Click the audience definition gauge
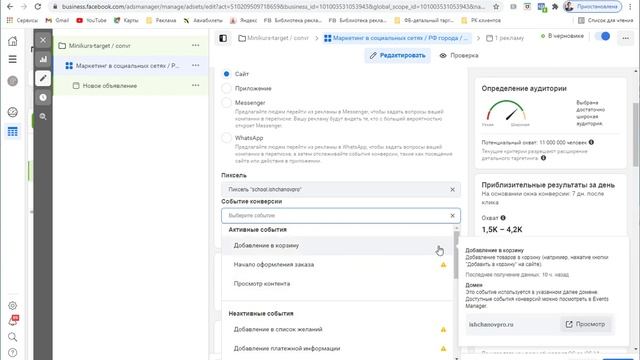This screenshot has width=640, height=360. [x=506, y=111]
